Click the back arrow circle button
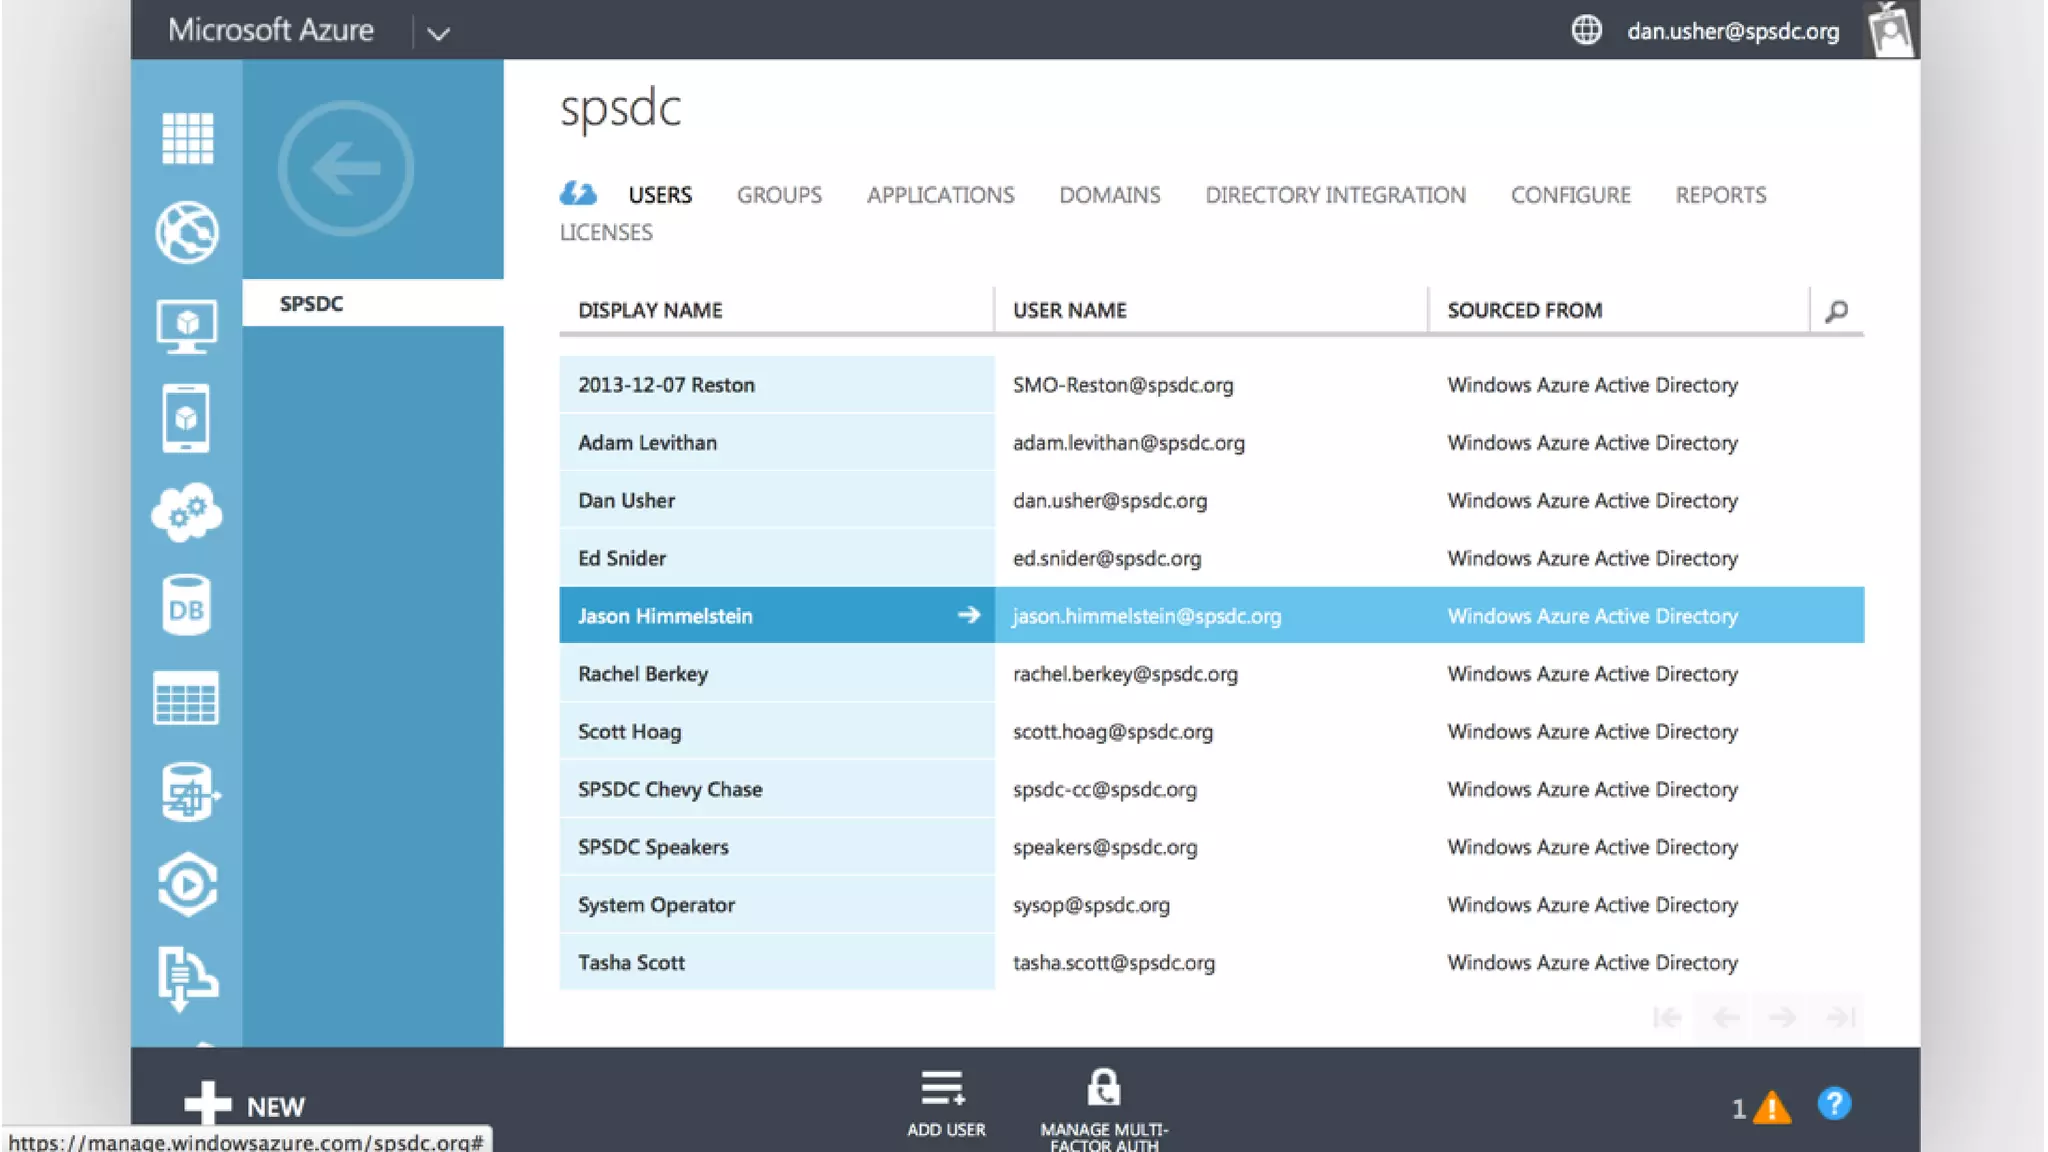Screen dimensions: 2048x1152 click(346, 168)
